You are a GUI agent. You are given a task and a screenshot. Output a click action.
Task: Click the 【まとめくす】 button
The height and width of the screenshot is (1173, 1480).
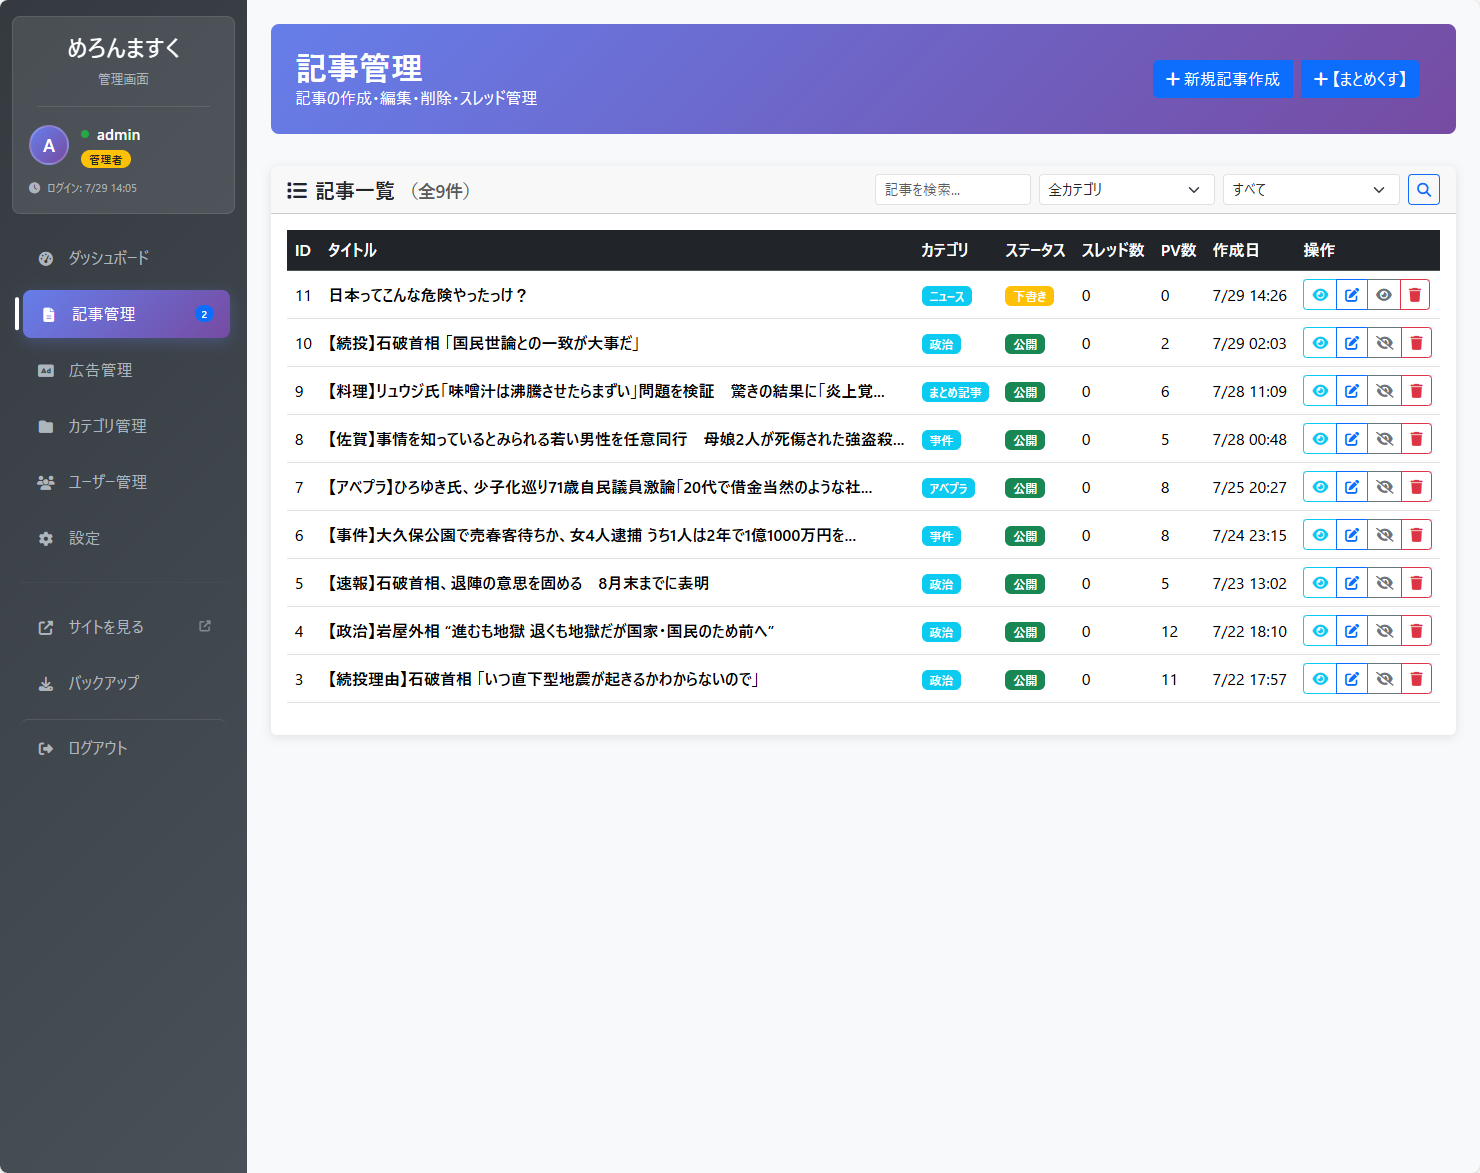[x=1360, y=79]
